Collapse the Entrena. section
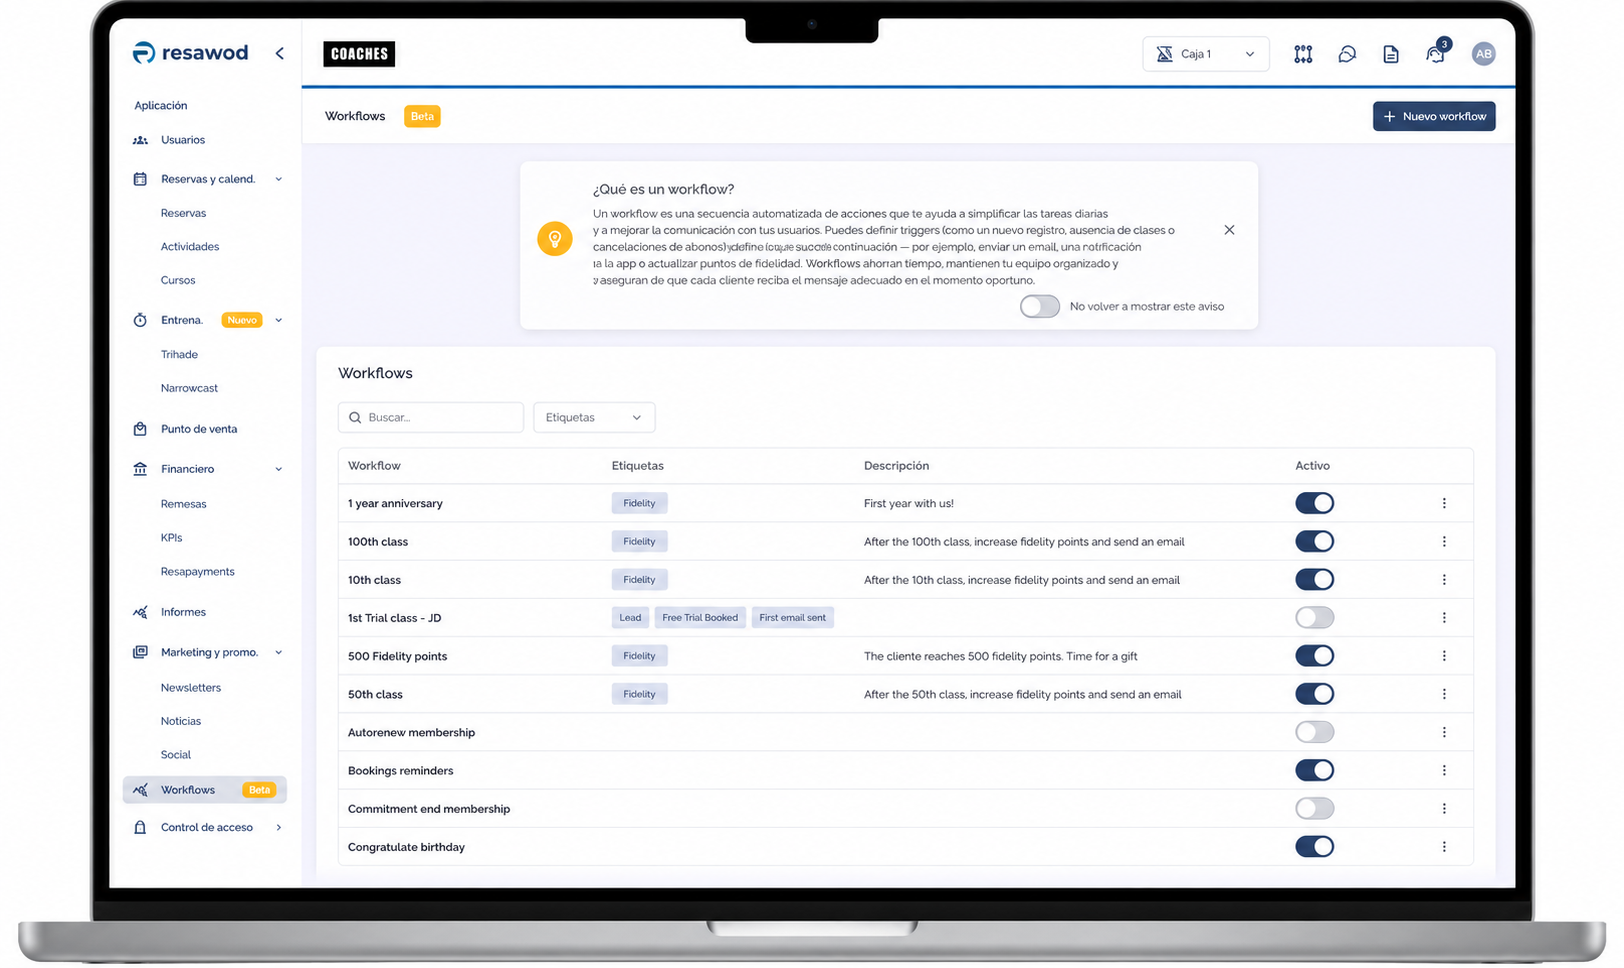 (278, 320)
